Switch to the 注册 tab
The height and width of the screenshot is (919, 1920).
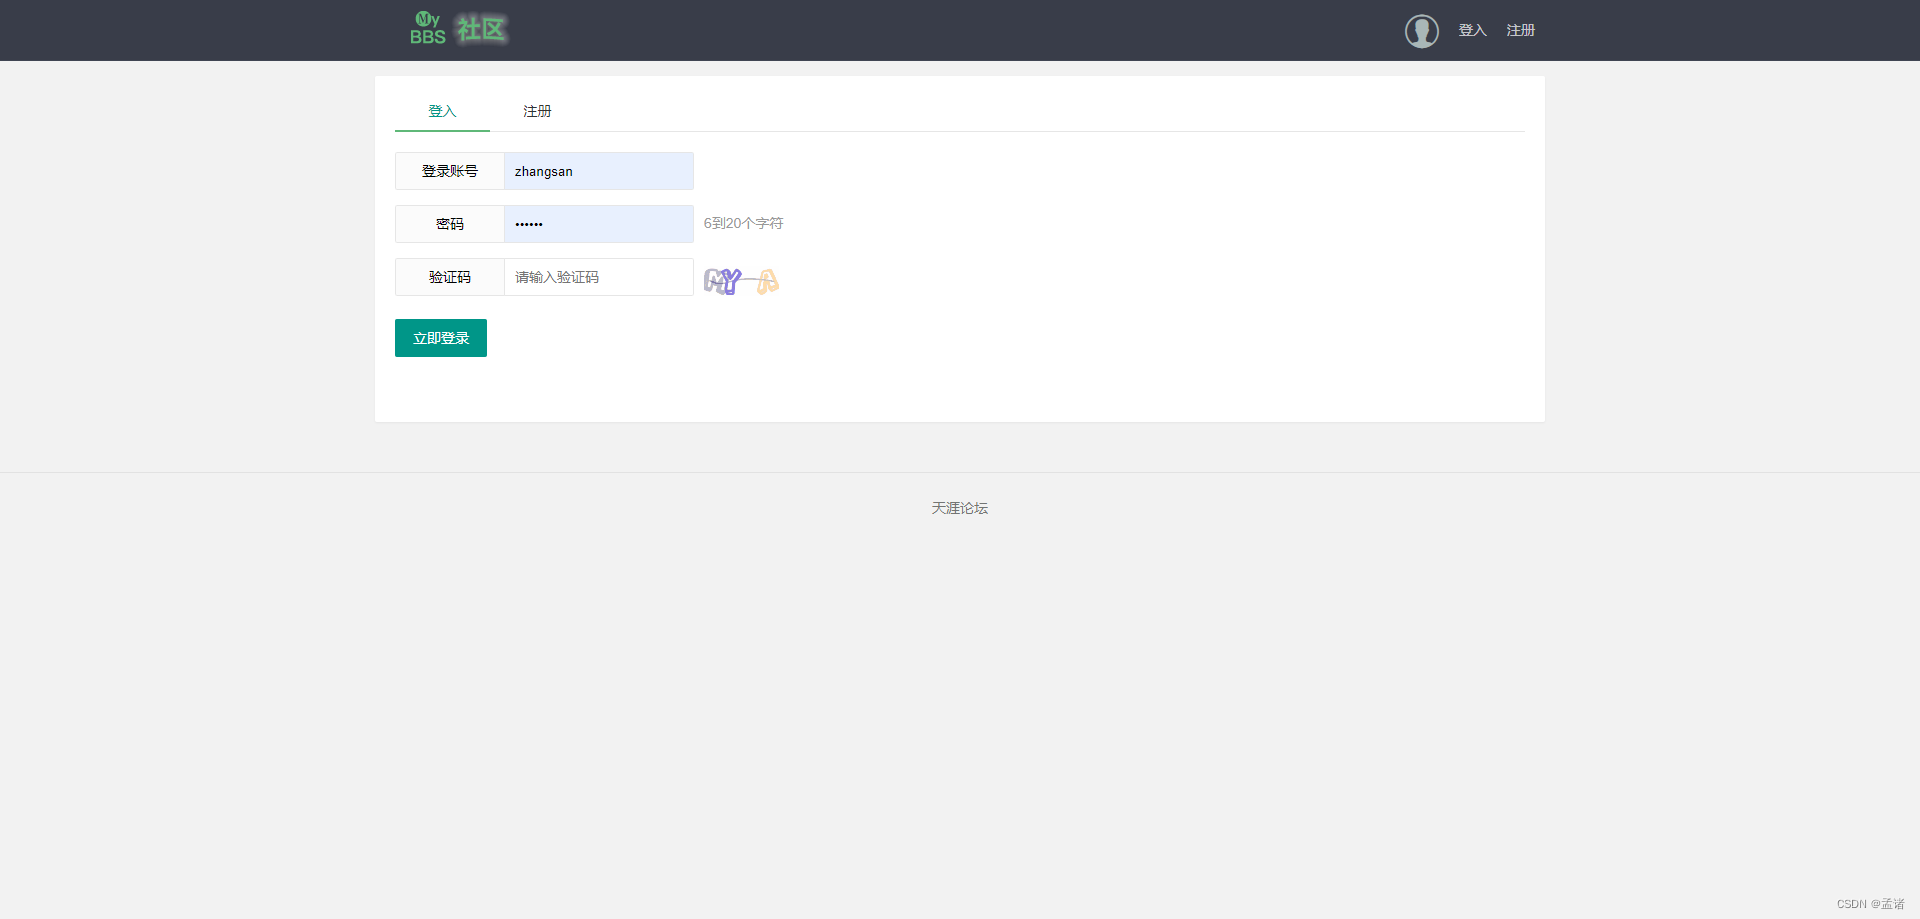click(x=537, y=111)
